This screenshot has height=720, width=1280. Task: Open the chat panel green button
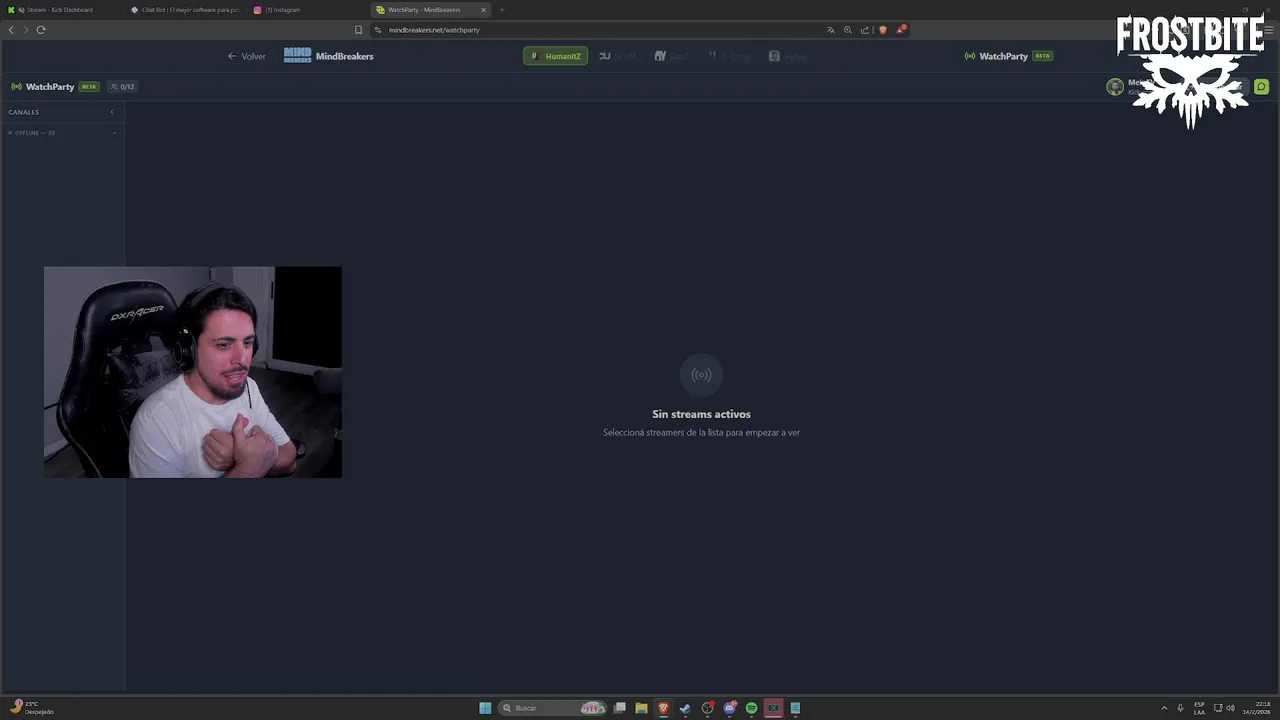(x=1261, y=87)
